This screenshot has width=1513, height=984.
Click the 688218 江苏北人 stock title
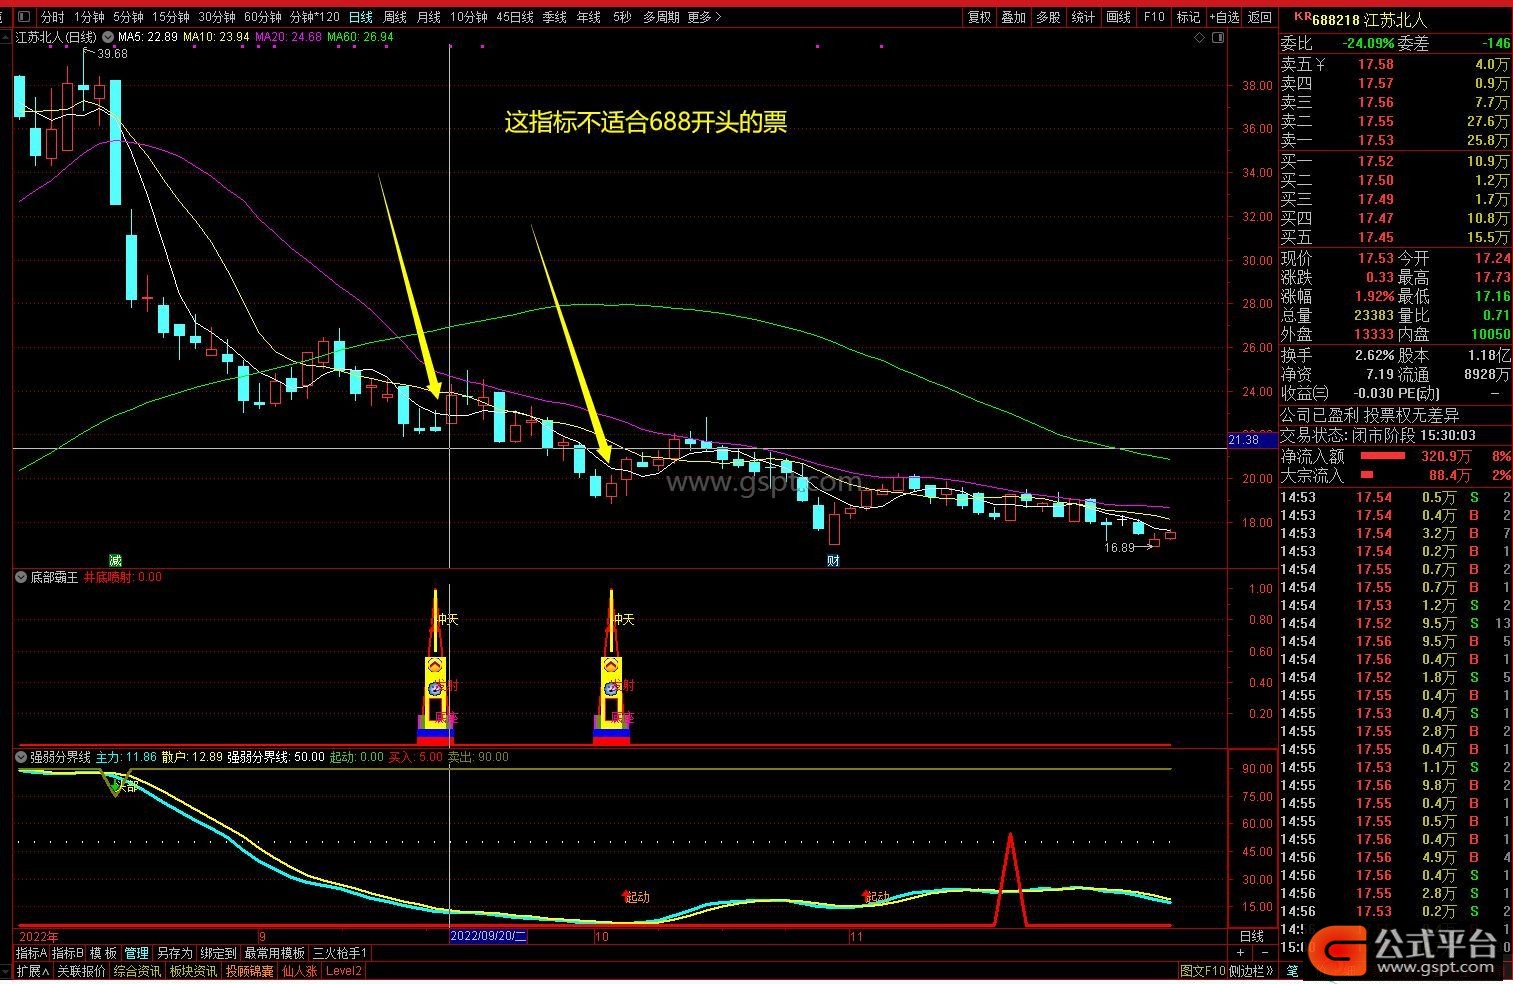tap(1368, 19)
